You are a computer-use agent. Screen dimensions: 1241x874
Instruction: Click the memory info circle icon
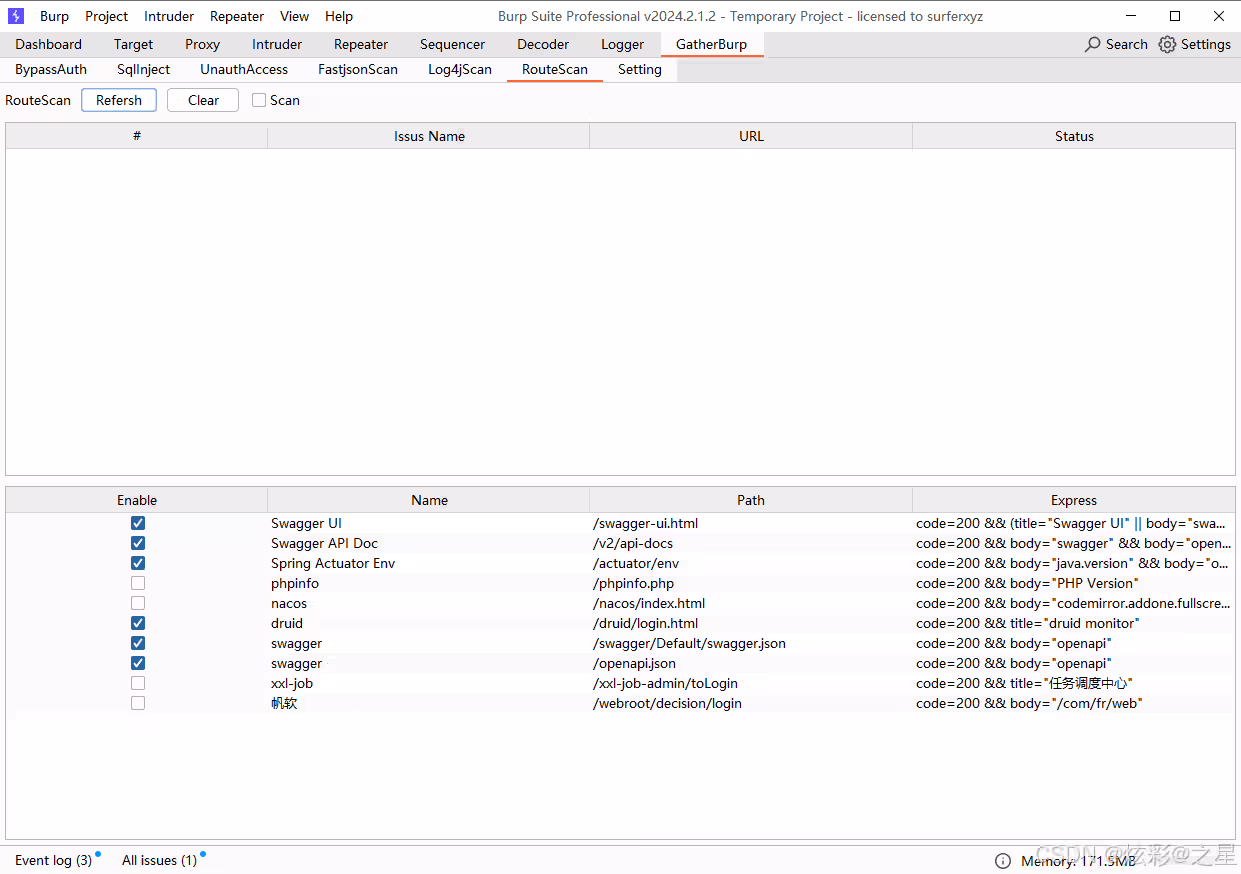point(1003,861)
